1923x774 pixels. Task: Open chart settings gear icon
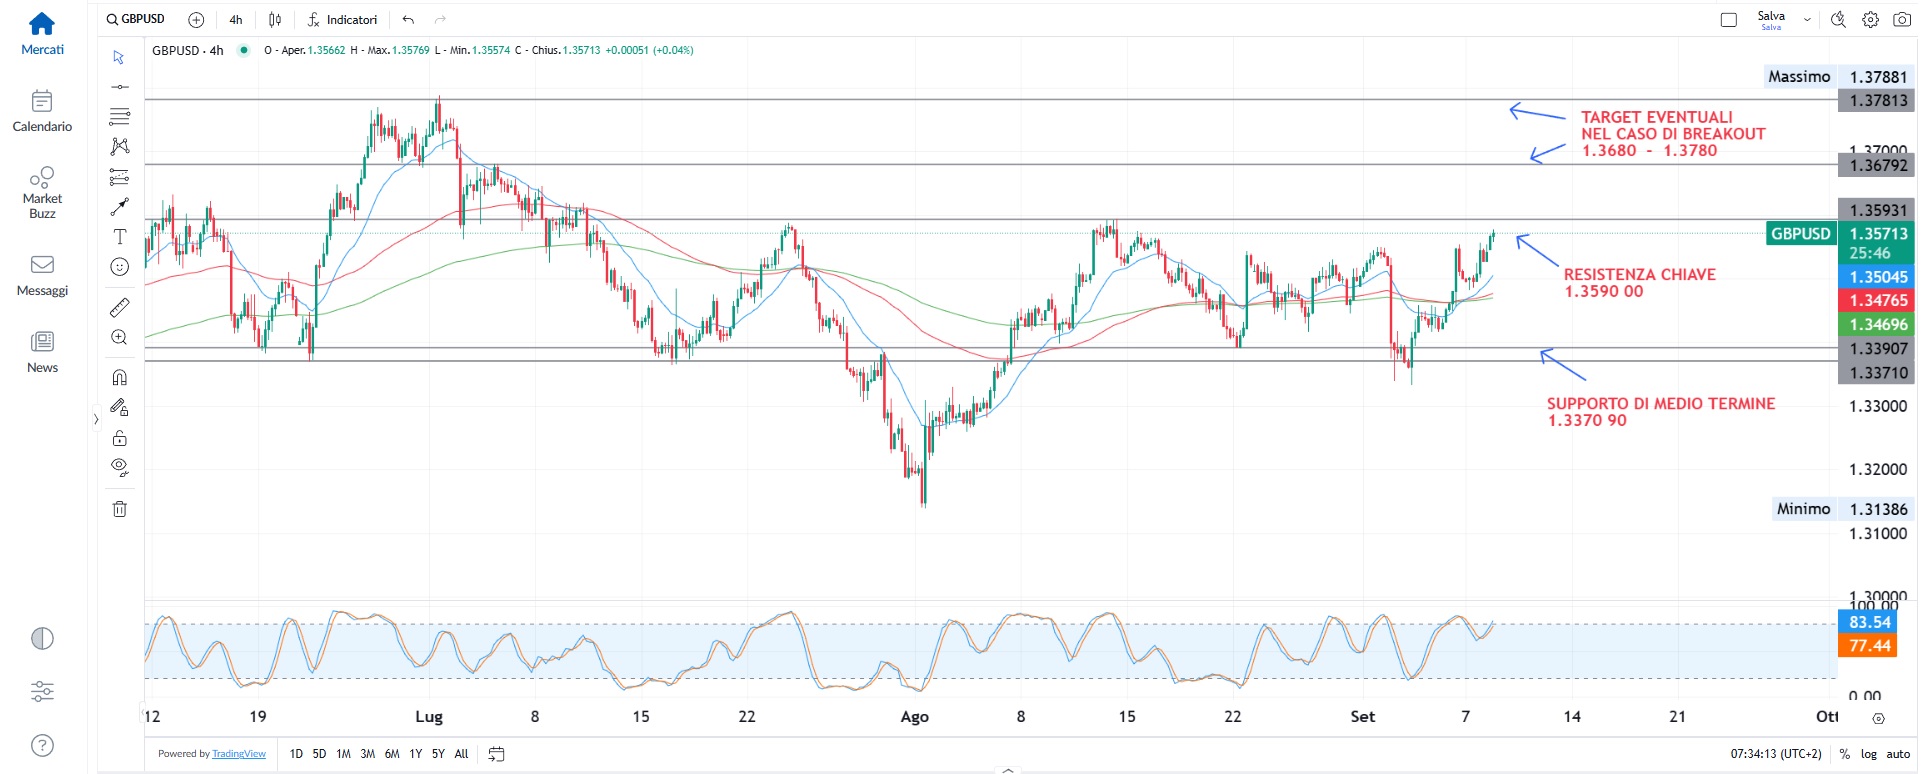(1870, 19)
